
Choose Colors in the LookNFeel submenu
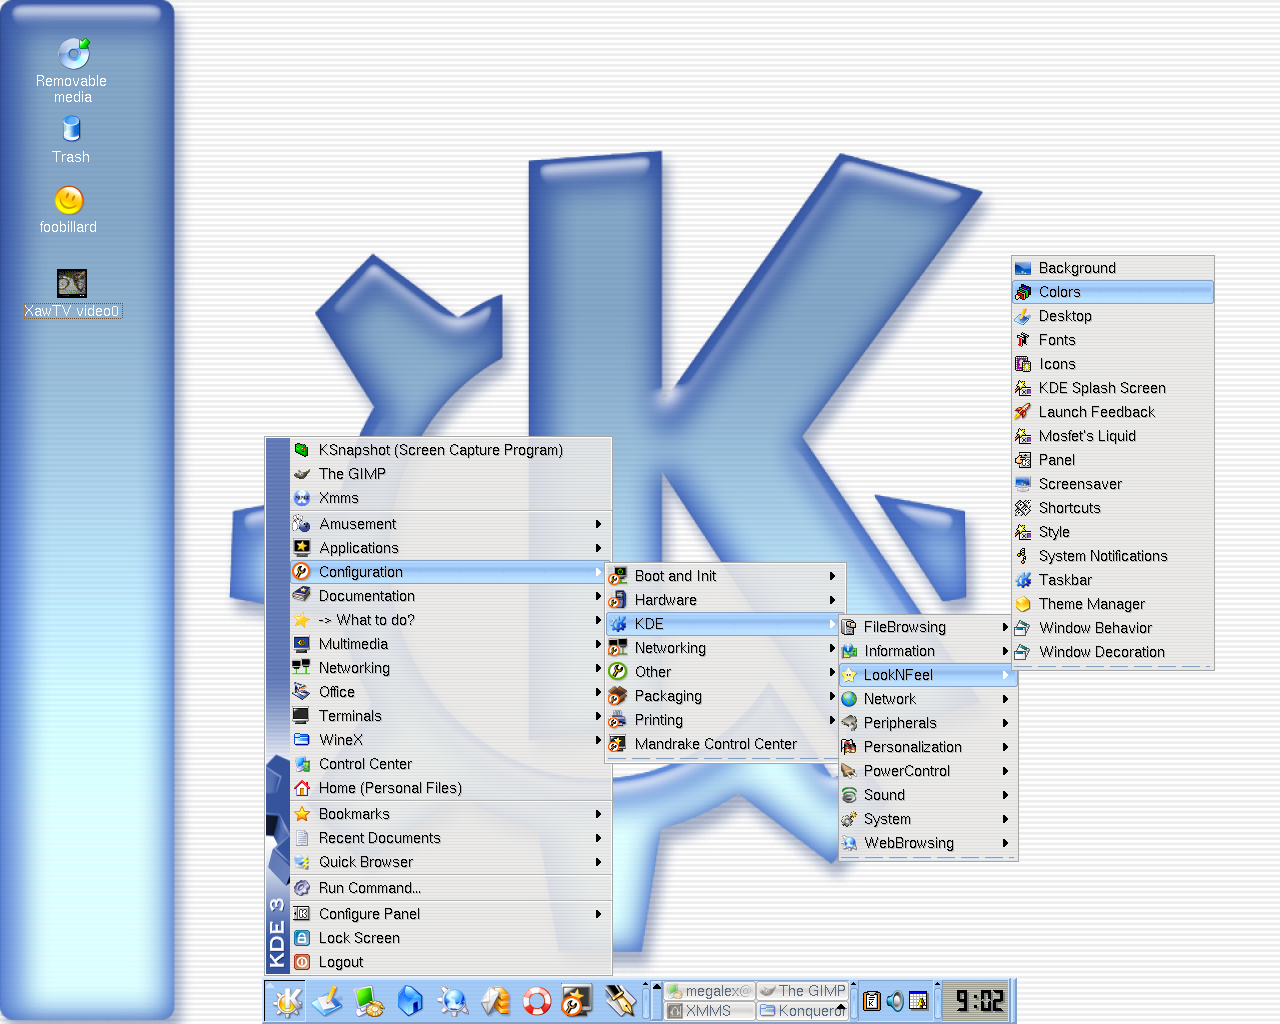point(1113,292)
